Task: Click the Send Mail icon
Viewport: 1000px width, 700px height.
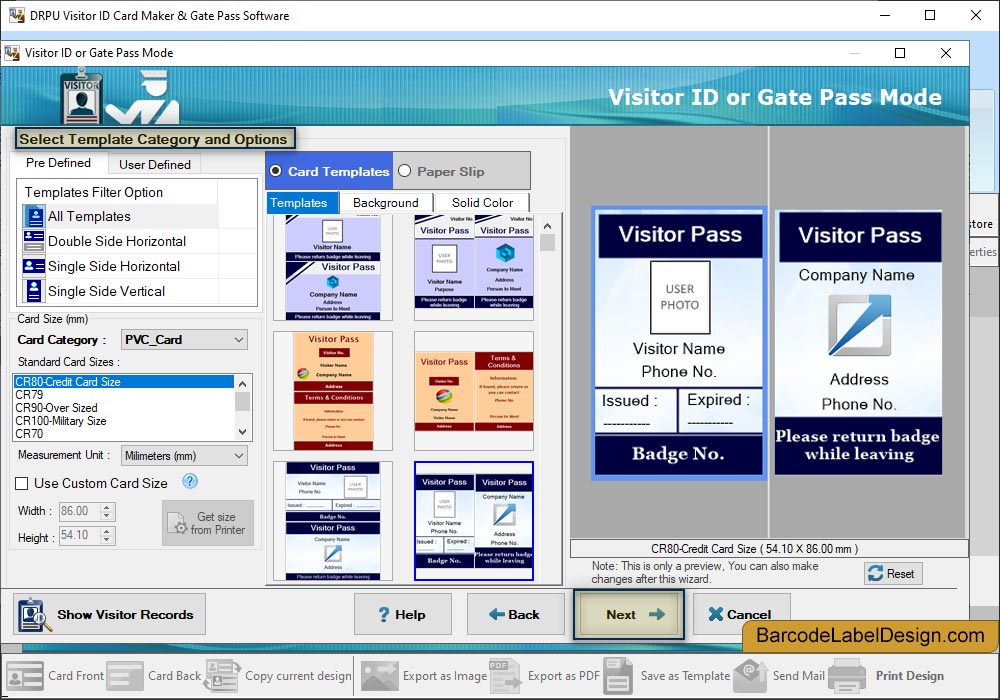Action: pyautogui.click(x=750, y=676)
